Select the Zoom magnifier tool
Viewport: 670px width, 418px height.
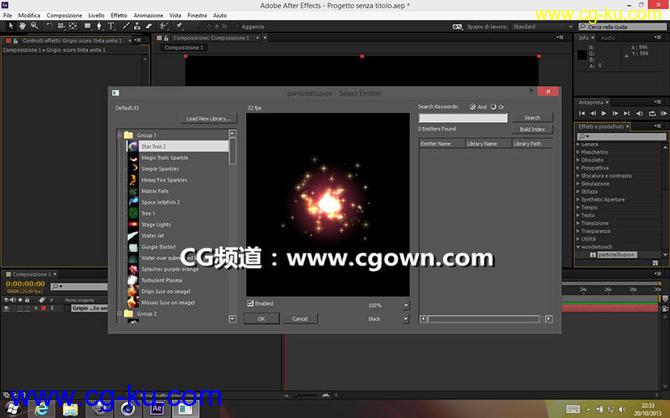34,26
